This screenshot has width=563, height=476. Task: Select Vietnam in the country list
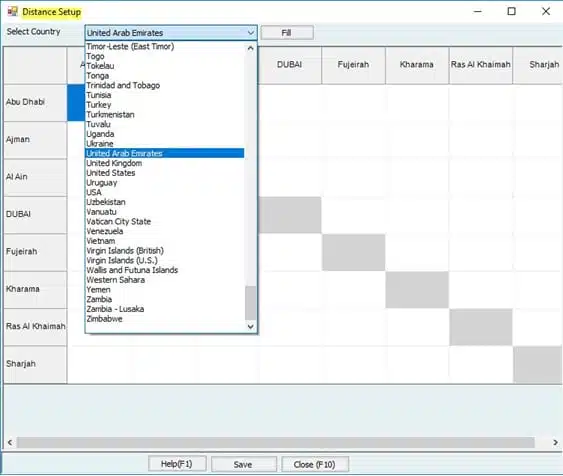coord(101,241)
